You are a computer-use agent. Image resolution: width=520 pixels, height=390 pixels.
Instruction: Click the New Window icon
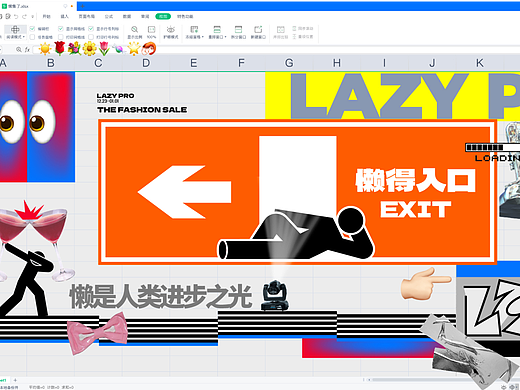pos(258,29)
